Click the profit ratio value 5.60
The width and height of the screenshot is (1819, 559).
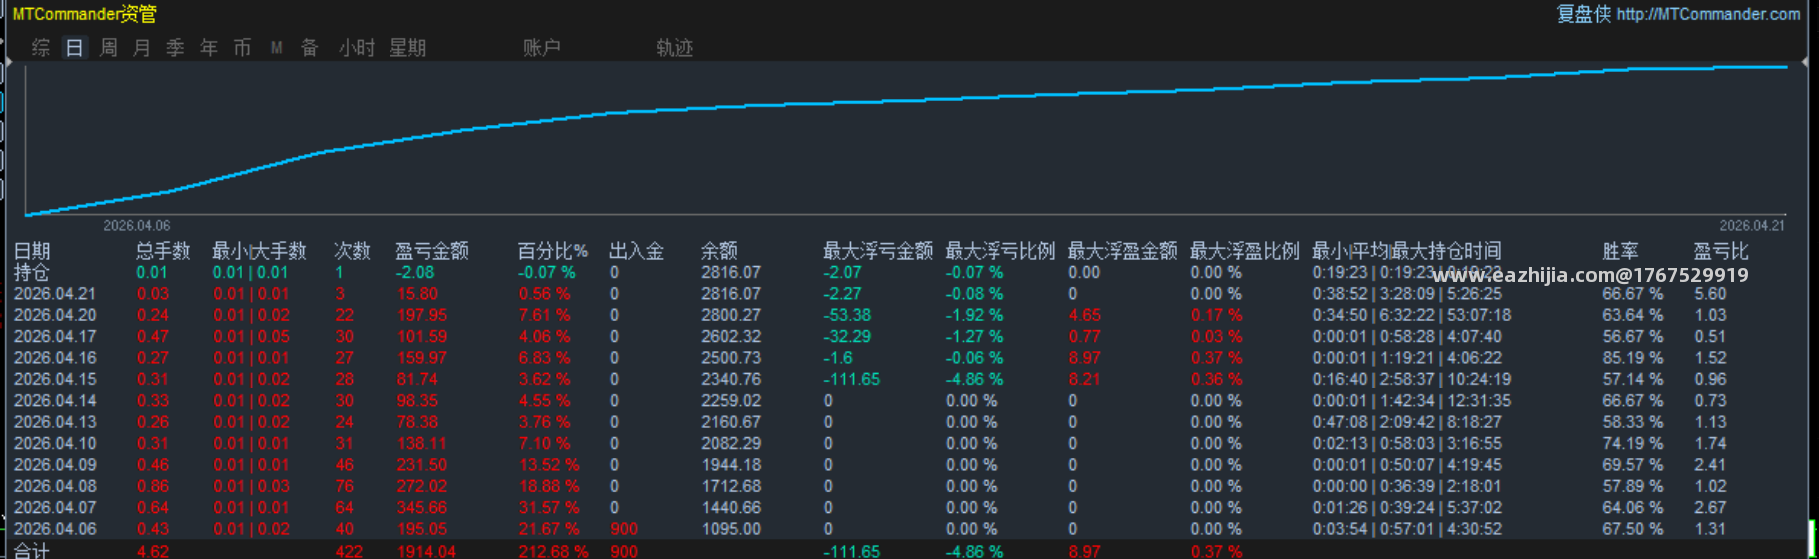1710,294
